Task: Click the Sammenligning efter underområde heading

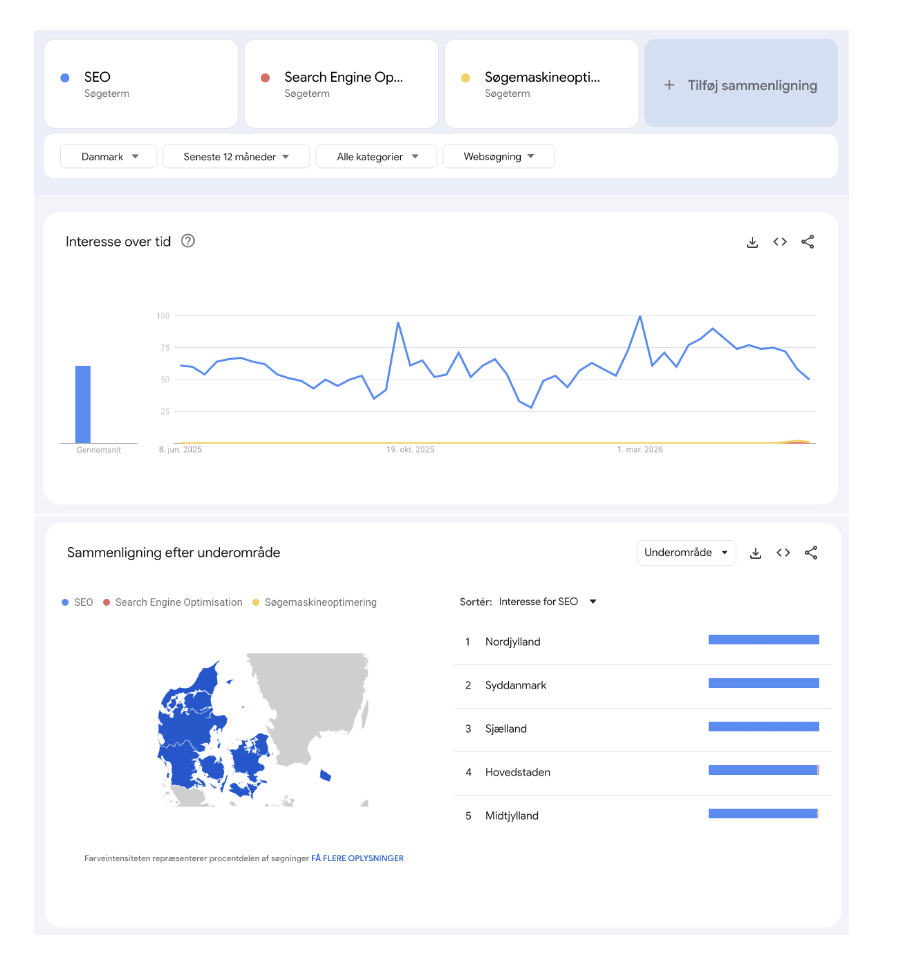Action: click(173, 553)
